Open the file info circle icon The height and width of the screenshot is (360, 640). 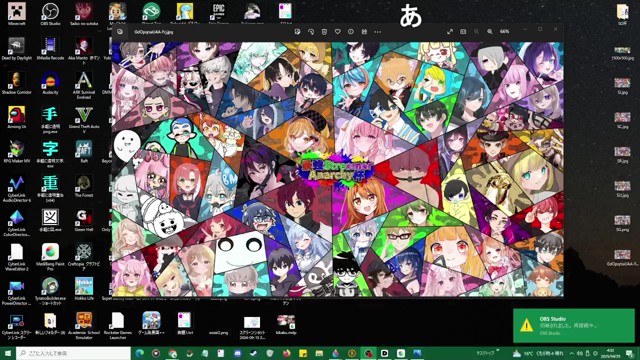pyautogui.click(x=351, y=31)
